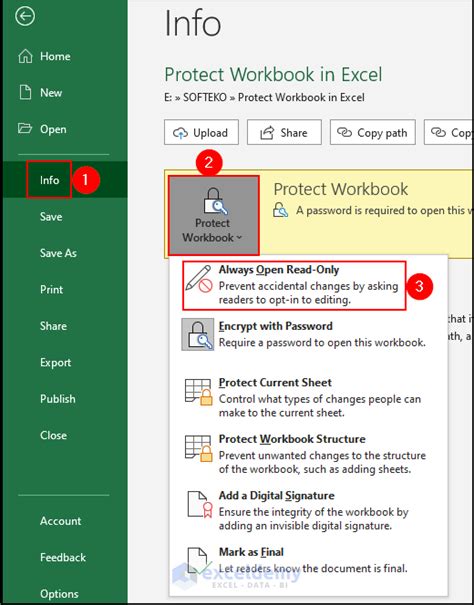Image resolution: width=474 pixels, height=605 pixels.
Task: Open the Export page
Action: 56,363
